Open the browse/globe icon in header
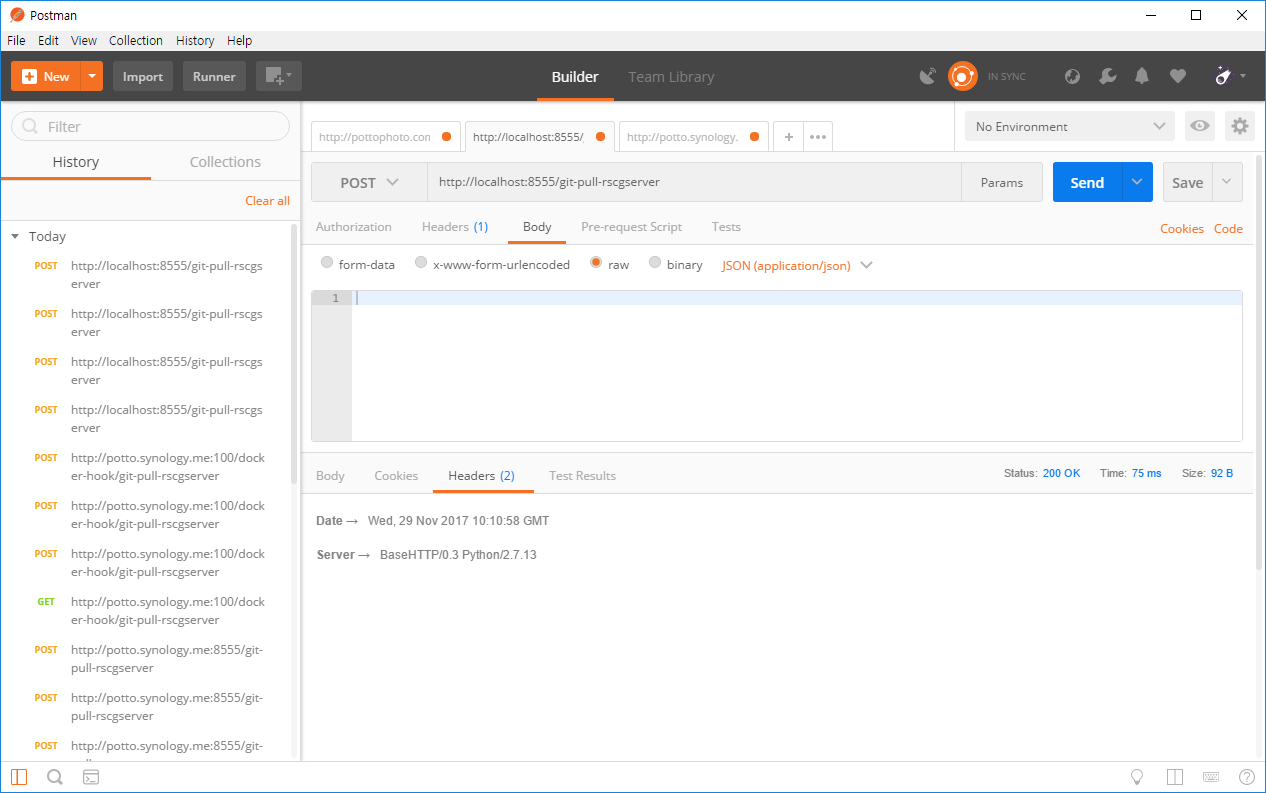Image resolution: width=1266 pixels, height=793 pixels. [x=1072, y=76]
